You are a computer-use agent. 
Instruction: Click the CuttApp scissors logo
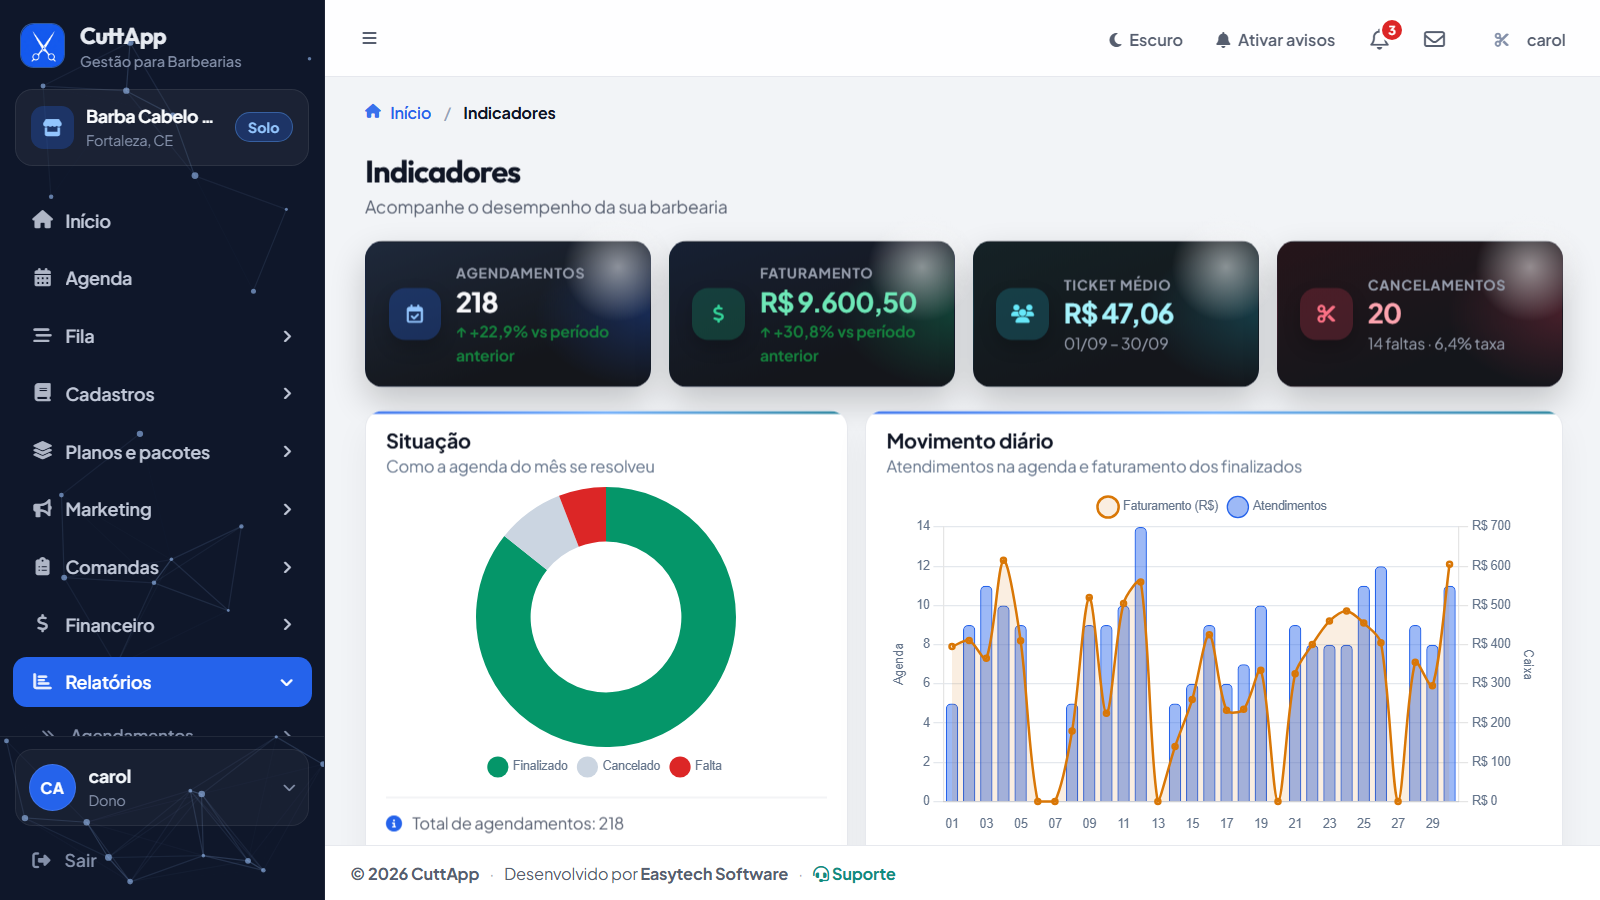coord(42,45)
